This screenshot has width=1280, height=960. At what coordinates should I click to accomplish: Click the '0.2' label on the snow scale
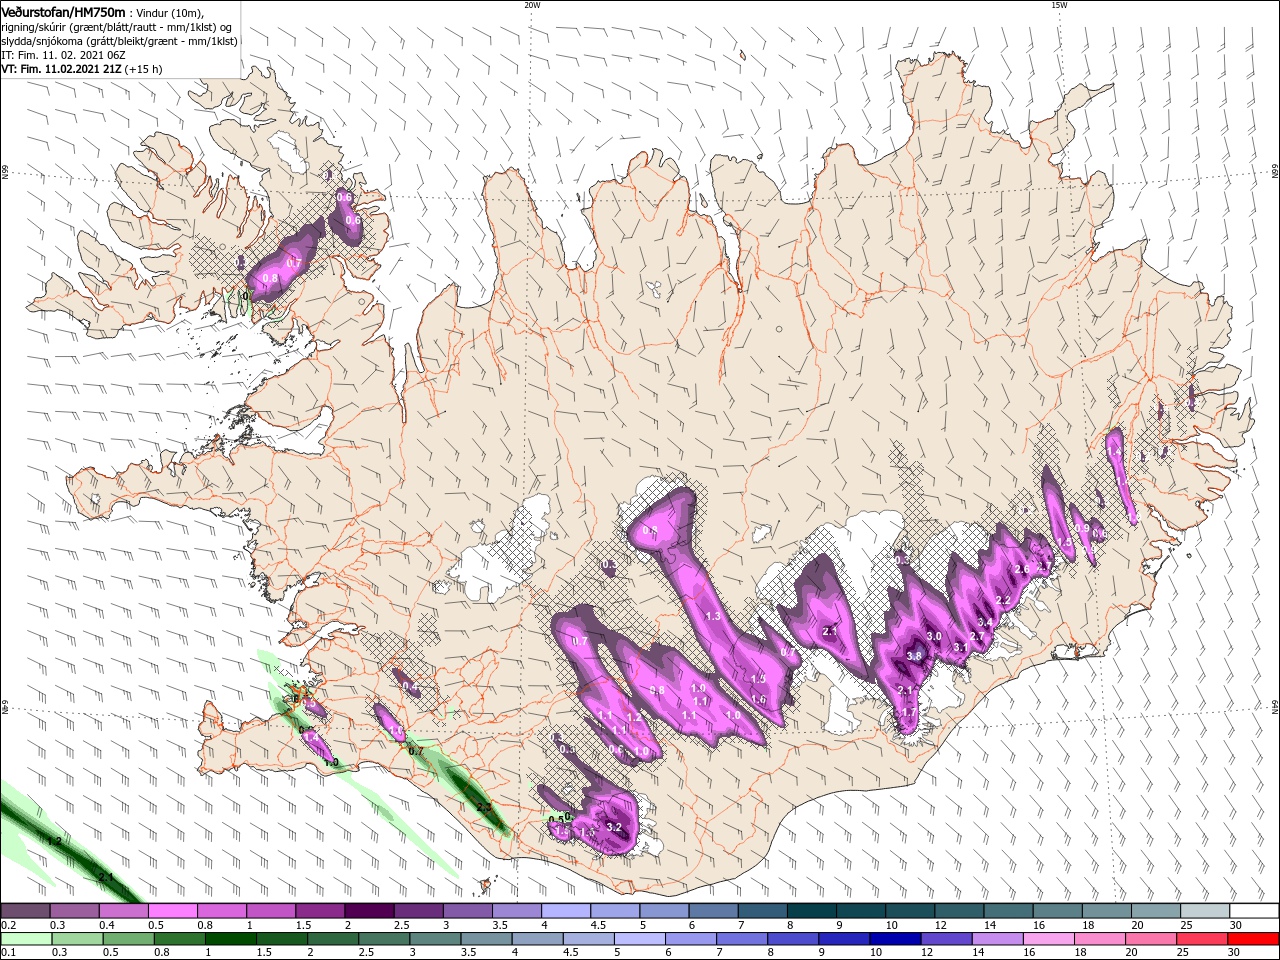[x=7, y=925]
